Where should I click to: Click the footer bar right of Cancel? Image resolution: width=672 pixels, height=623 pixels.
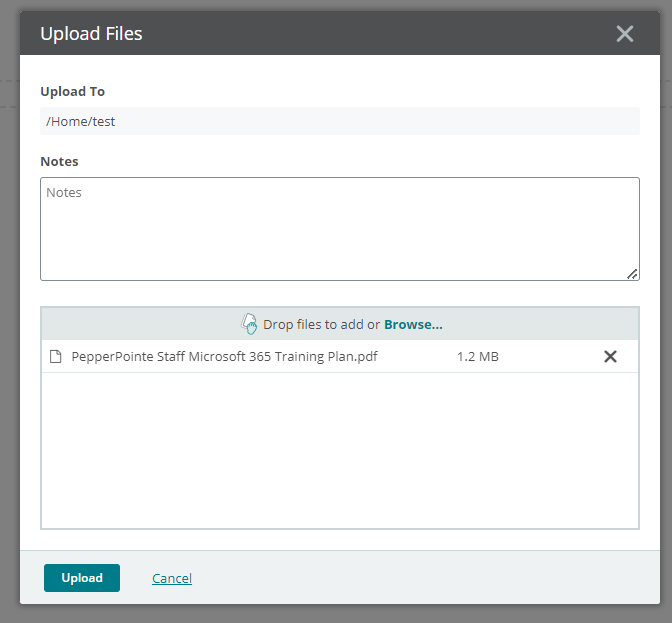click(420, 578)
